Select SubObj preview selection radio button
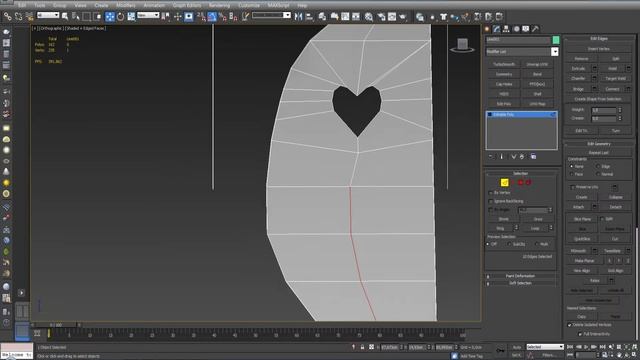The image size is (640, 360). [x=509, y=244]
